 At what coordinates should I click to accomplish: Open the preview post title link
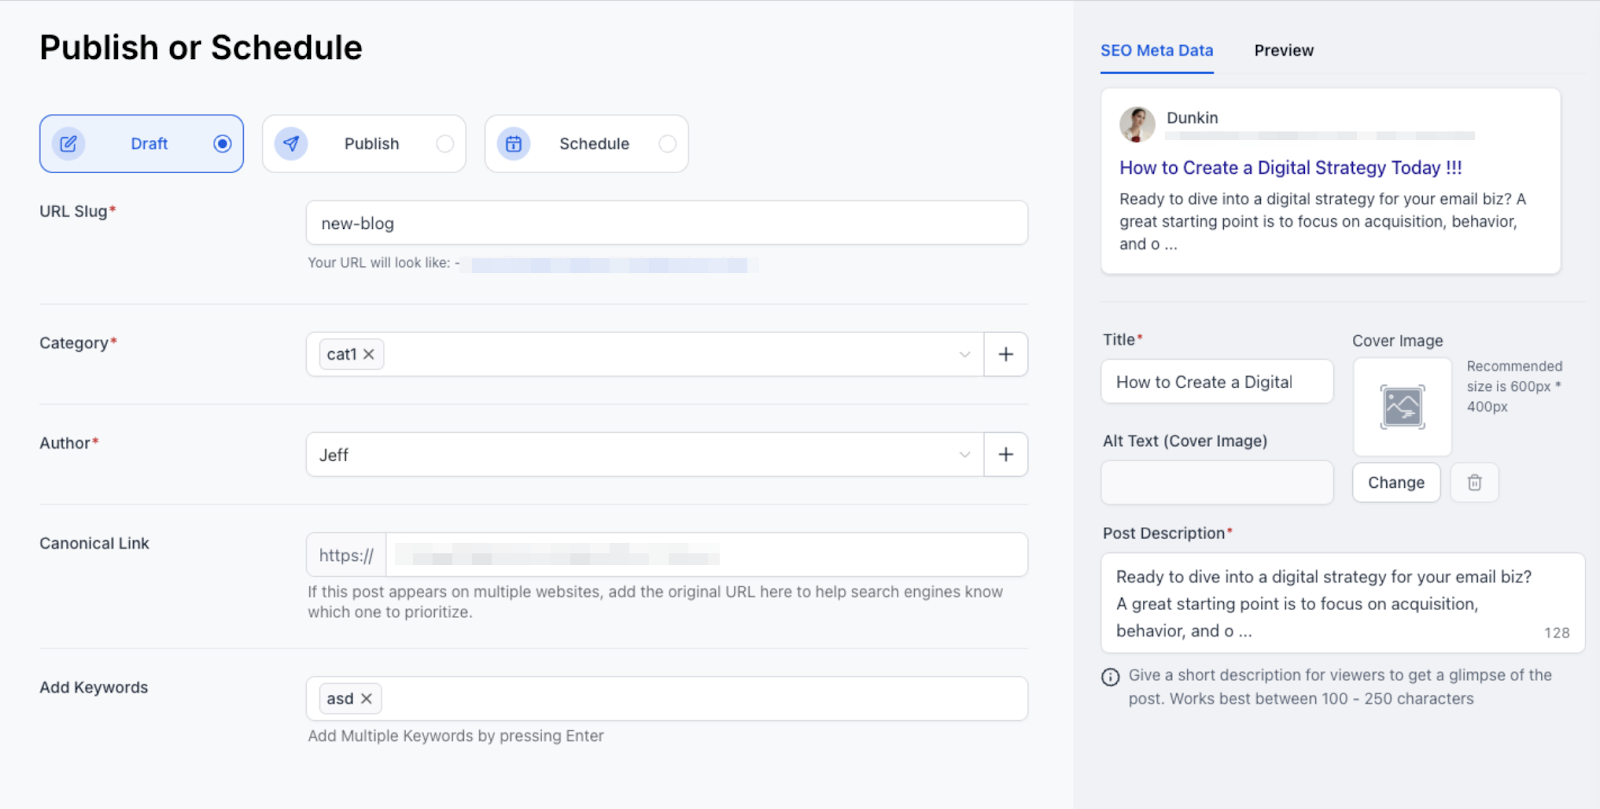[1290, 168]
